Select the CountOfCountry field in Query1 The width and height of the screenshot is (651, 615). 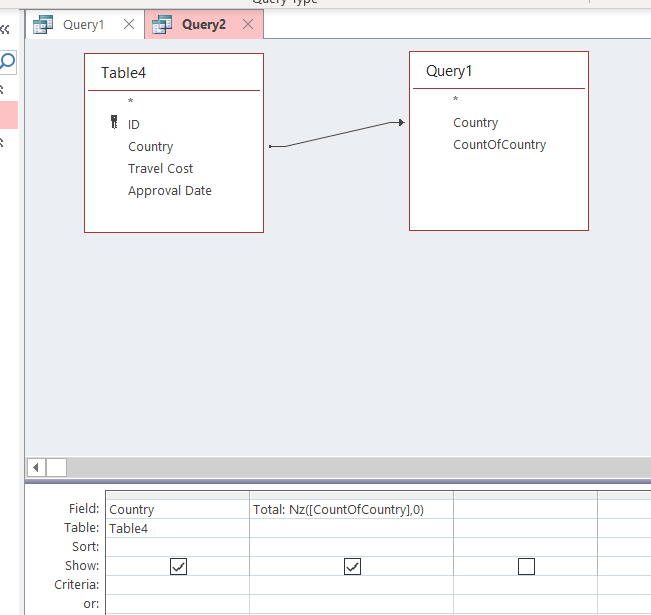(x=499, y=145)
